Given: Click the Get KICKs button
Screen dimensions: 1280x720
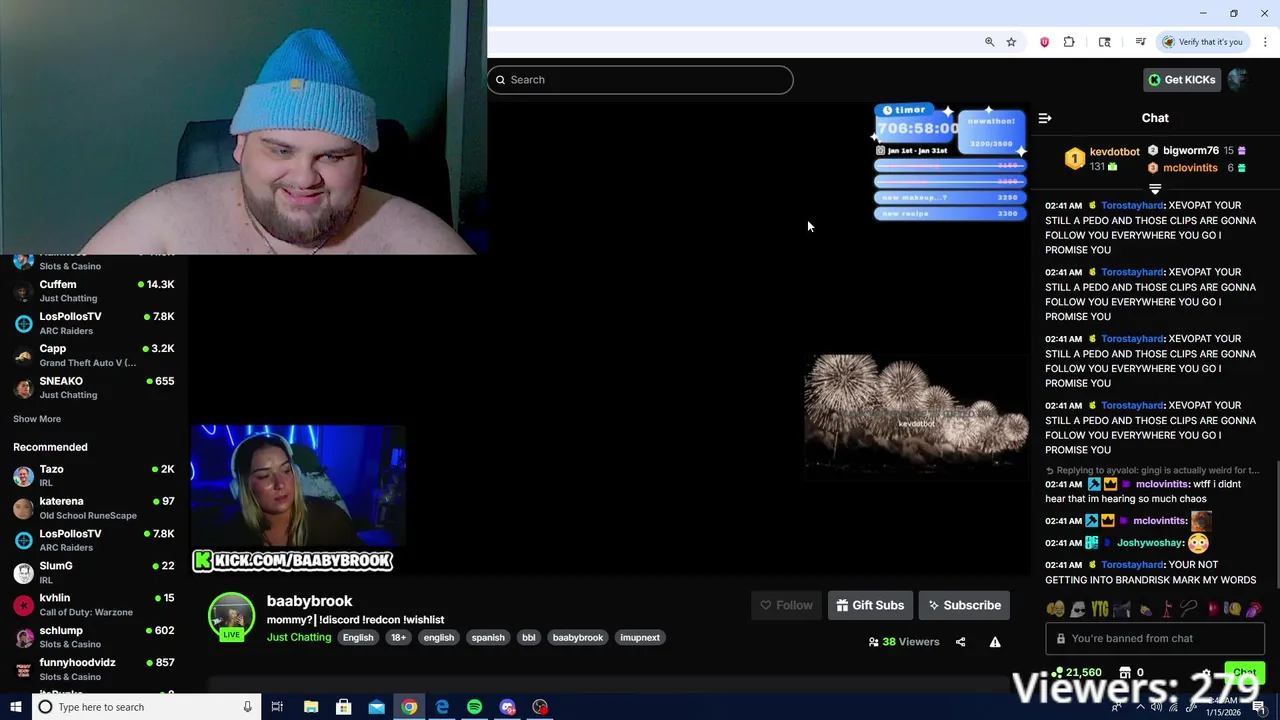Looking at the screenshot, I should click(x=1181, y=80).
